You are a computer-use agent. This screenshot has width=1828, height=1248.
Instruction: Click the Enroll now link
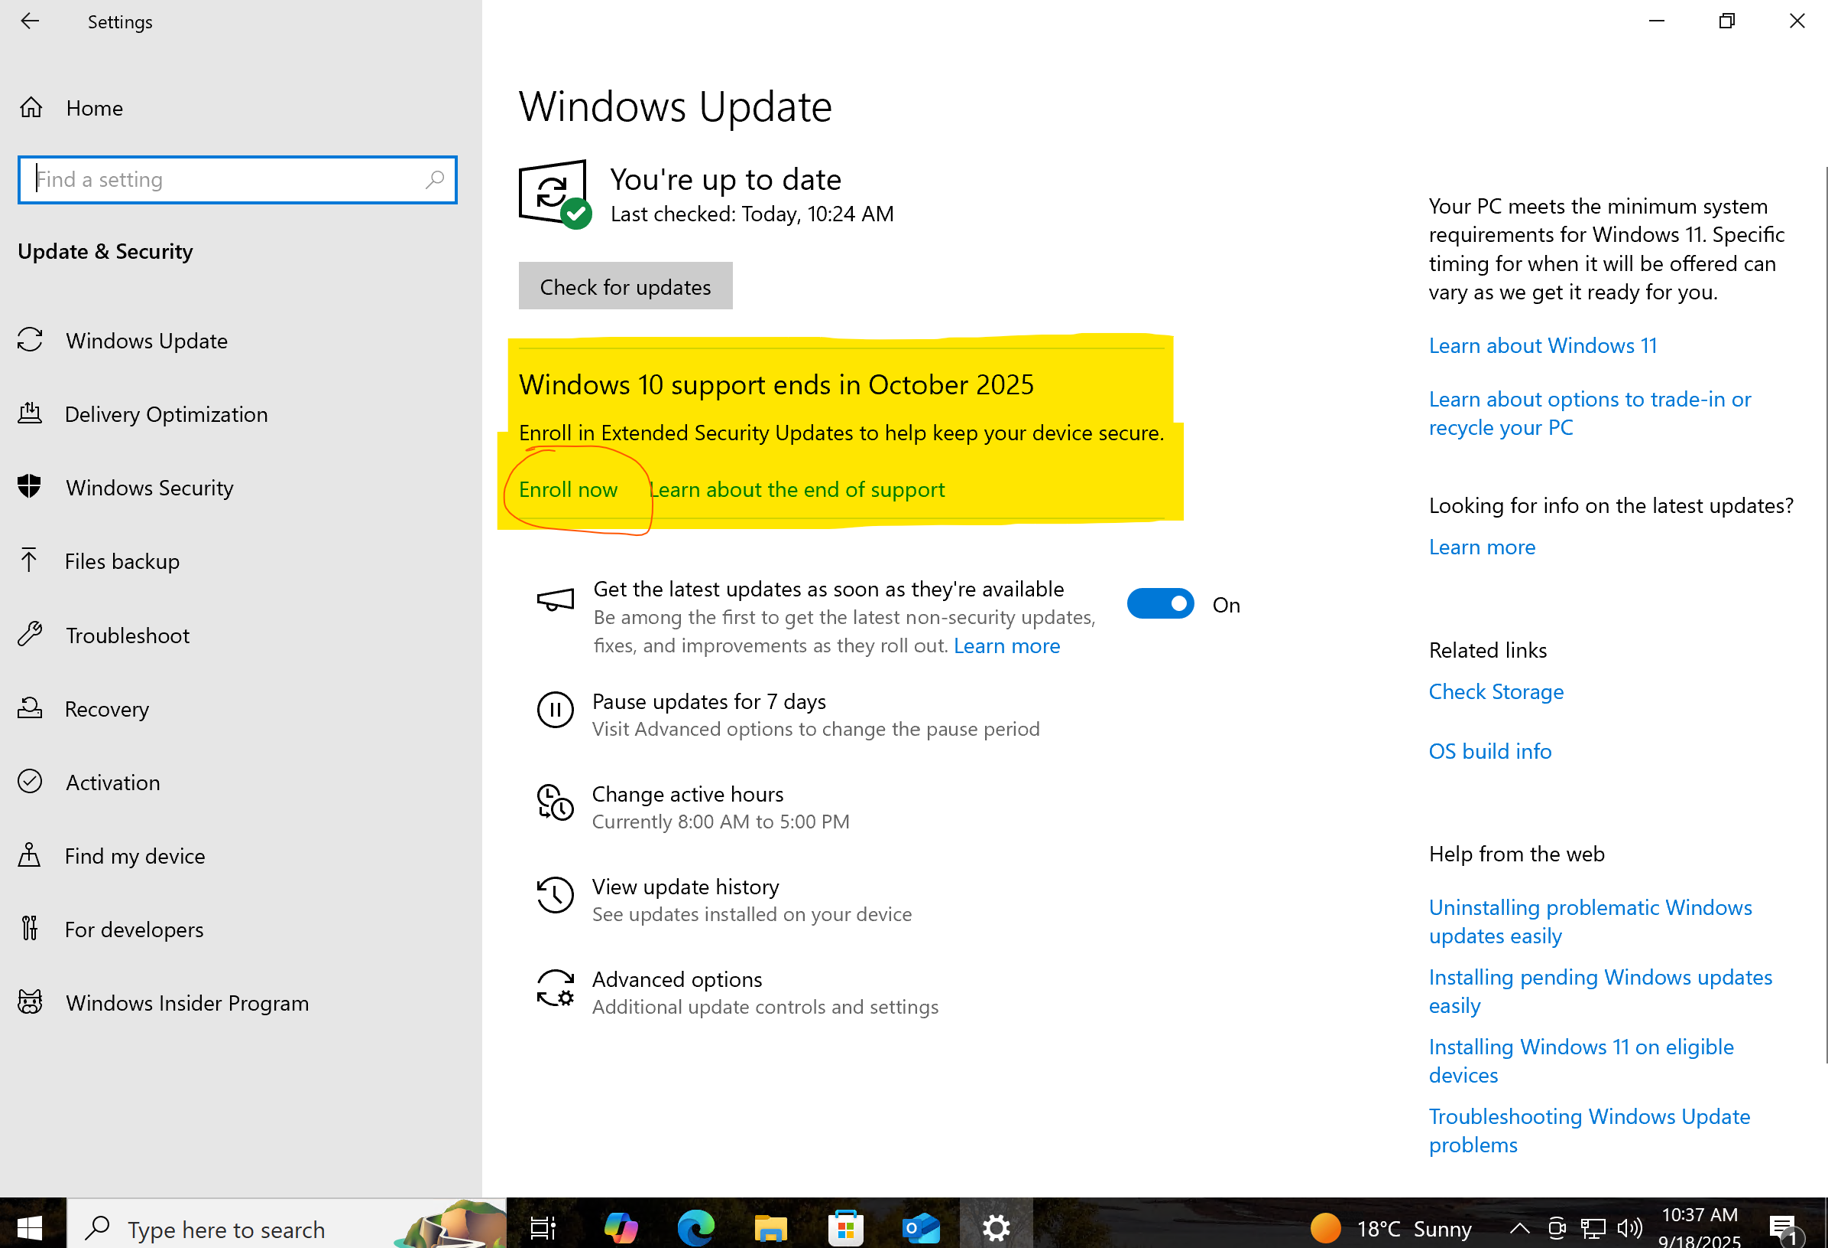point(567,489)
